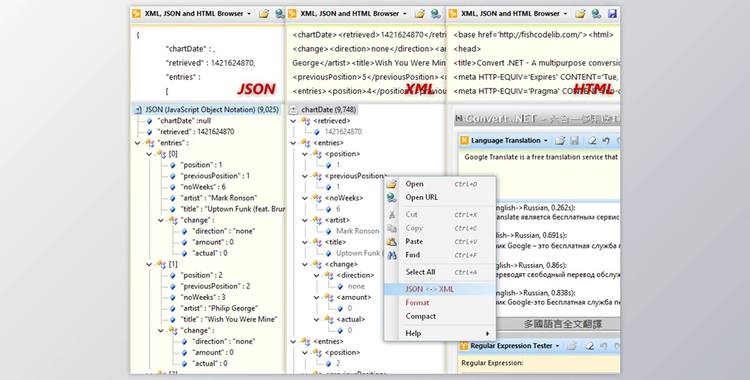This screenshot has height=380, width=750.
Task: Choose Copy in the context menu
Action: pyautogui.click(x=440, y=228)
